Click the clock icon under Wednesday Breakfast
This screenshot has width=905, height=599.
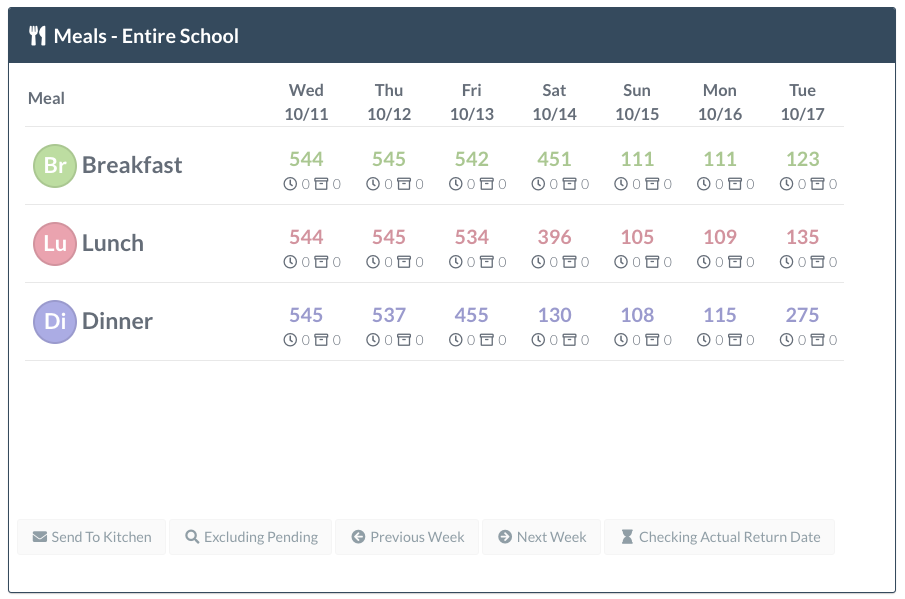pyautogui.click(x=291, y=184)
